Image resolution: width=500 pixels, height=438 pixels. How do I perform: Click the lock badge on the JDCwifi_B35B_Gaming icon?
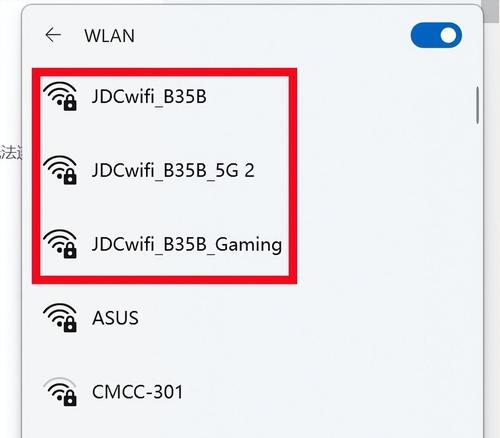tap(70, 251)
